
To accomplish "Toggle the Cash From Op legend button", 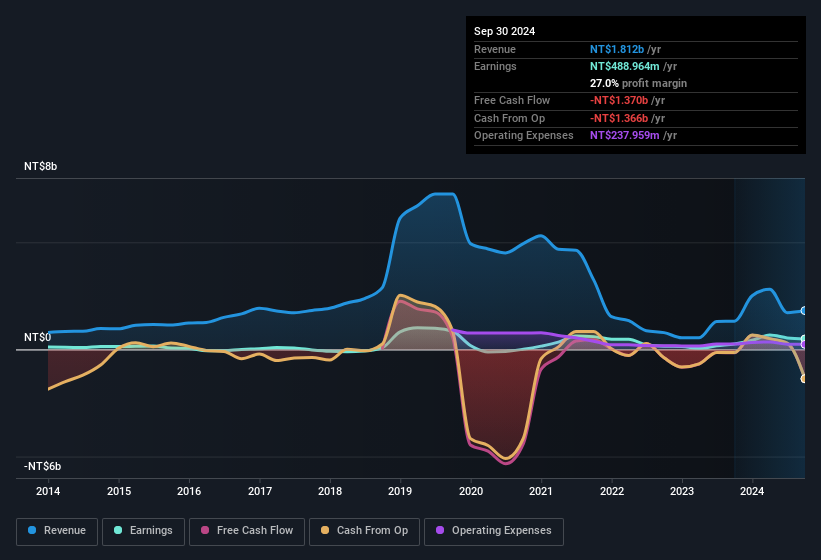I will point(364,531).
